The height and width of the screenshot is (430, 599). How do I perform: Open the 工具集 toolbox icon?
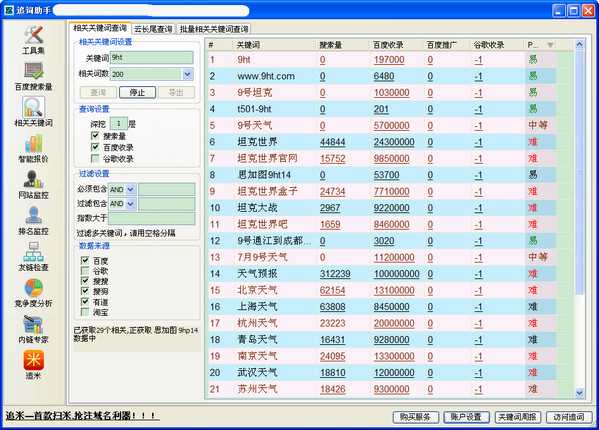34,35
